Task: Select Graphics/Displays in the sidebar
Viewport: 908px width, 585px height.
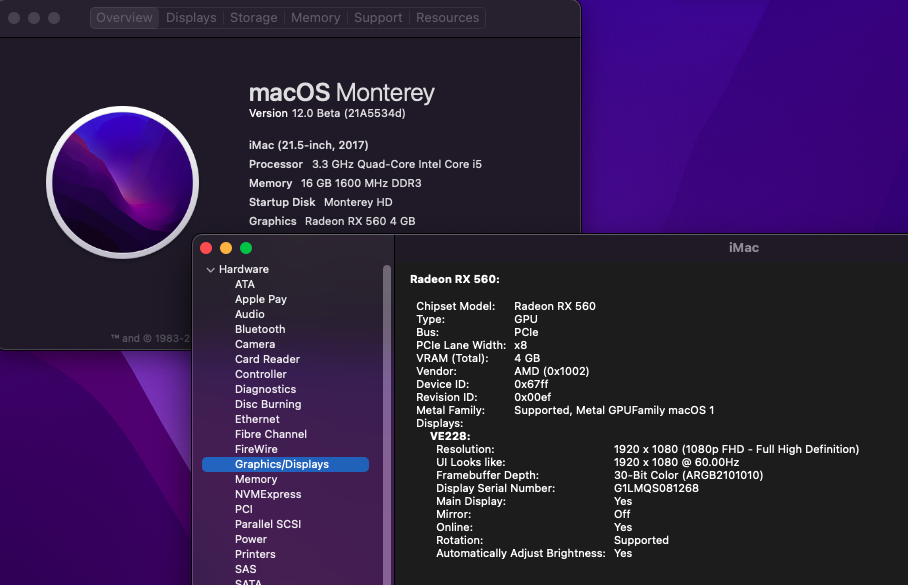Action: click(x=285, y=465)
